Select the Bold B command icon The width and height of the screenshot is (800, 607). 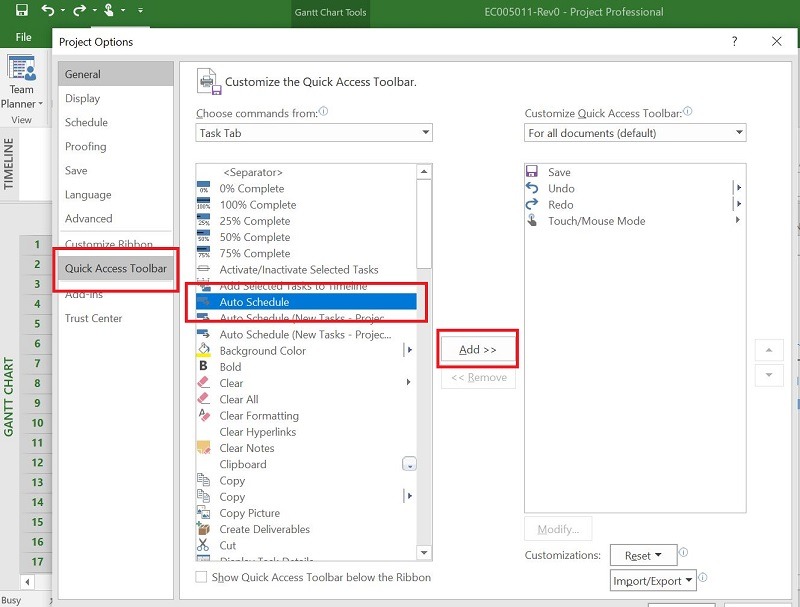(x=203, y=366)
